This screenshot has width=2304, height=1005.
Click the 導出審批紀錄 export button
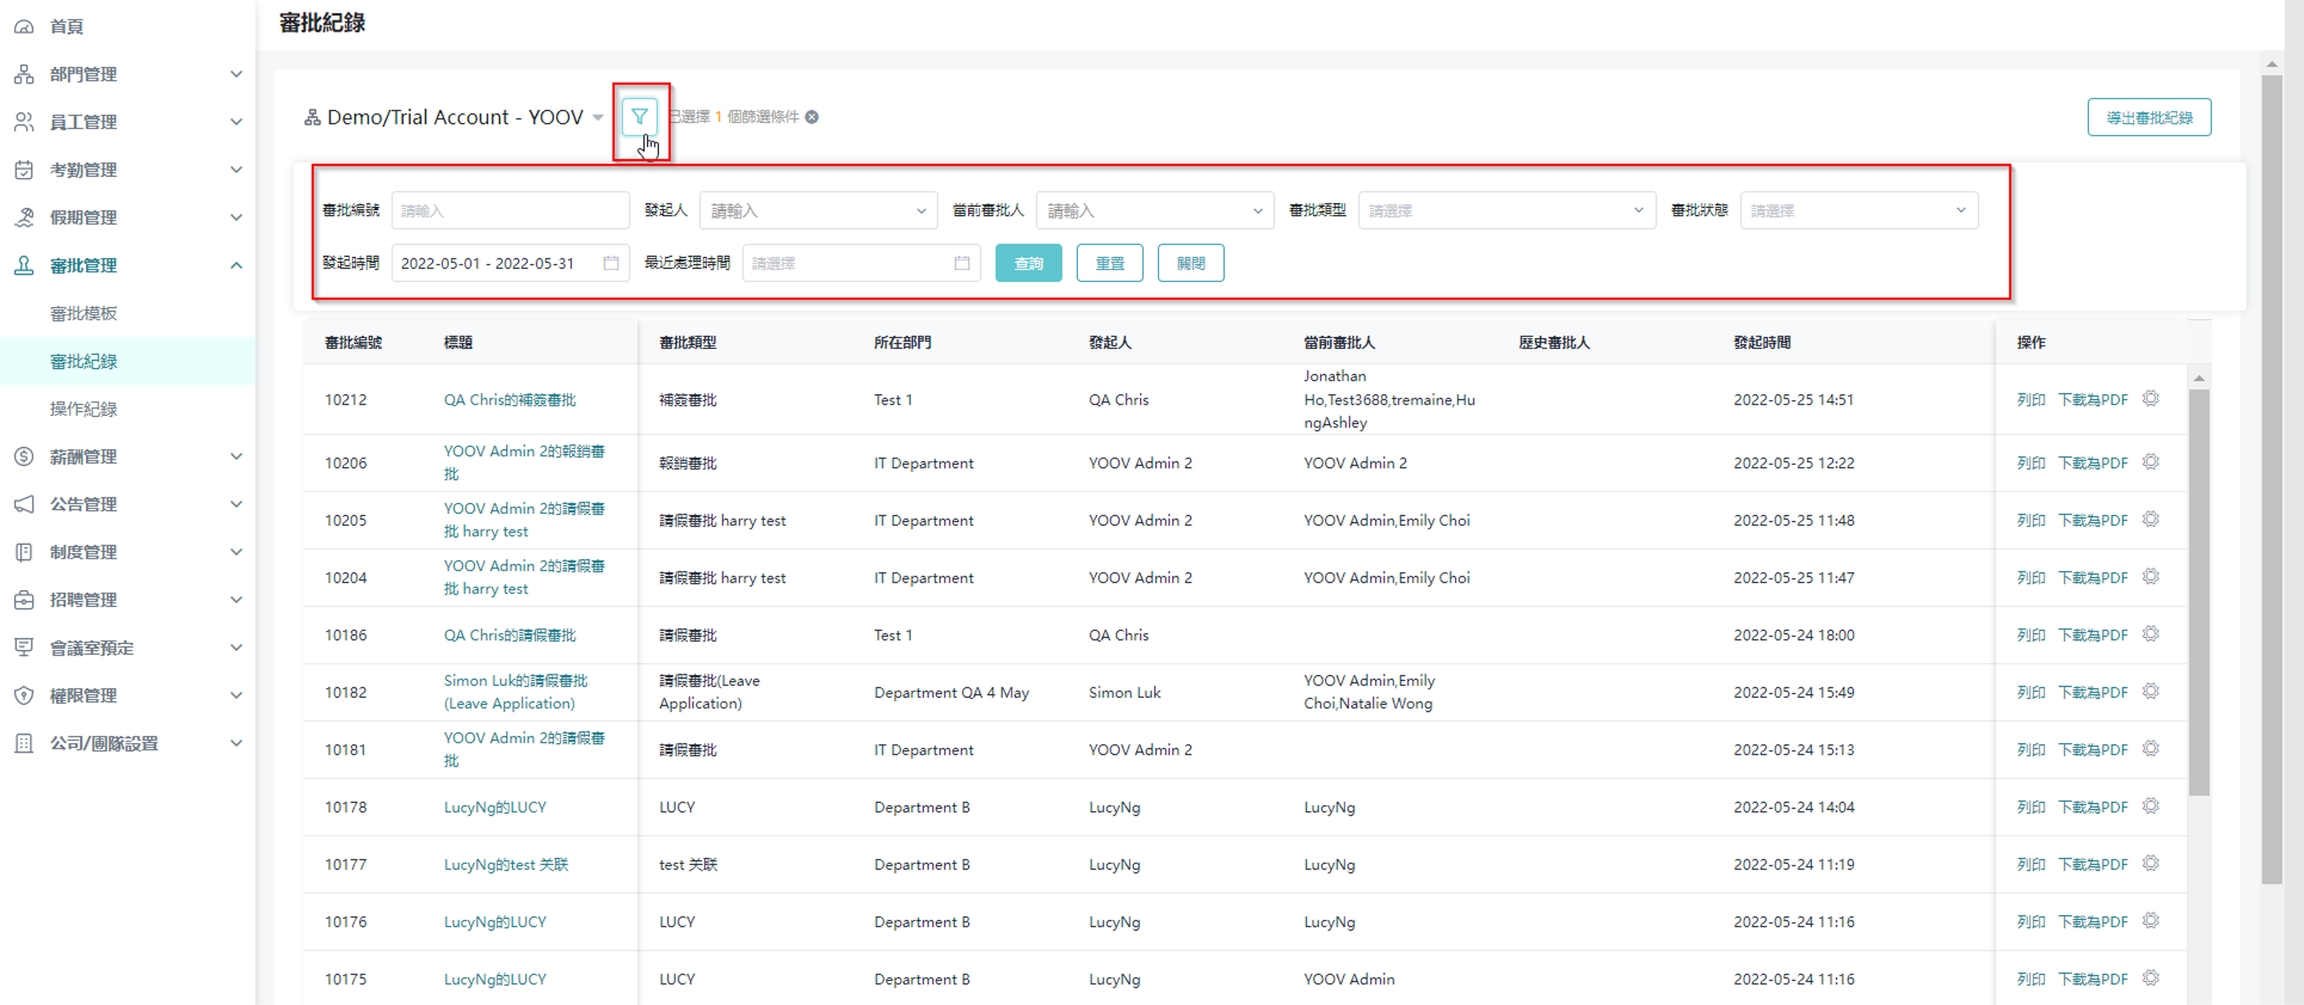[x=2148, y=117]
